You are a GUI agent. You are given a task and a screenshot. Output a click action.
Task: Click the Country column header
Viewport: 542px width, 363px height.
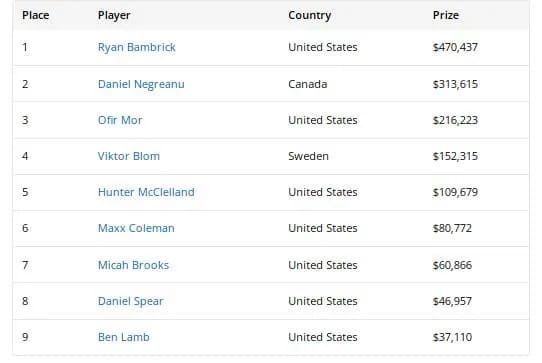coord(310,15)
